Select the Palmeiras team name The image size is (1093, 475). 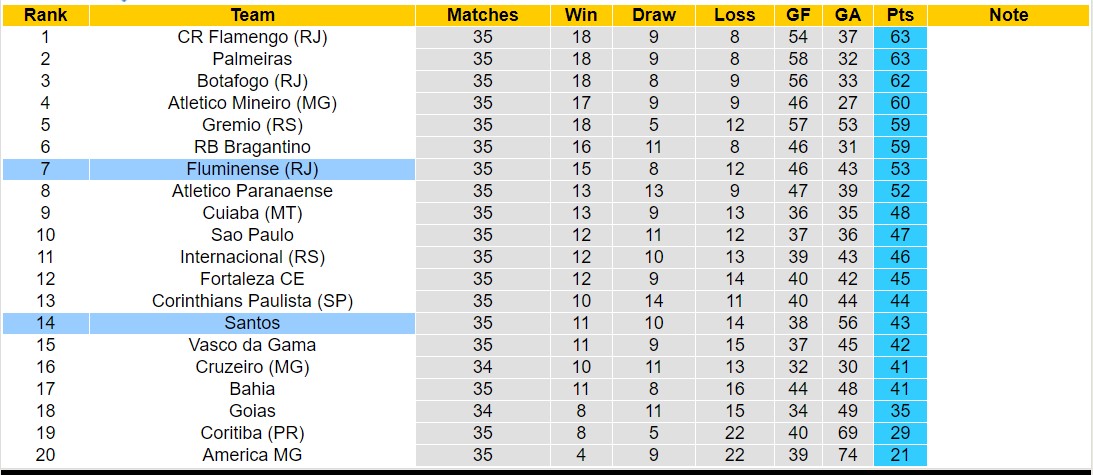(x=252, y=59)
